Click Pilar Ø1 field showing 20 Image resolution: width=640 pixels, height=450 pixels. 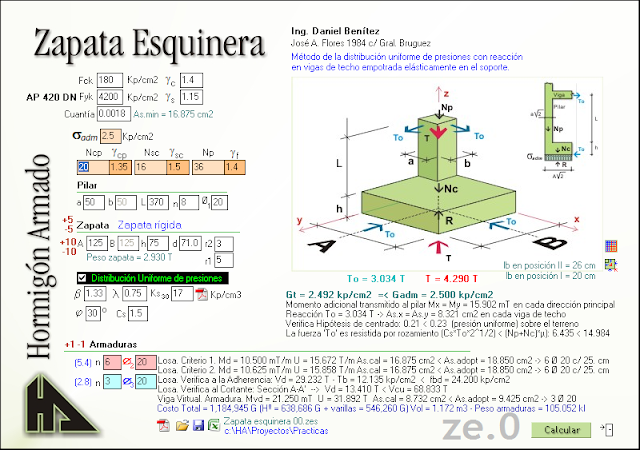point(220,202)
